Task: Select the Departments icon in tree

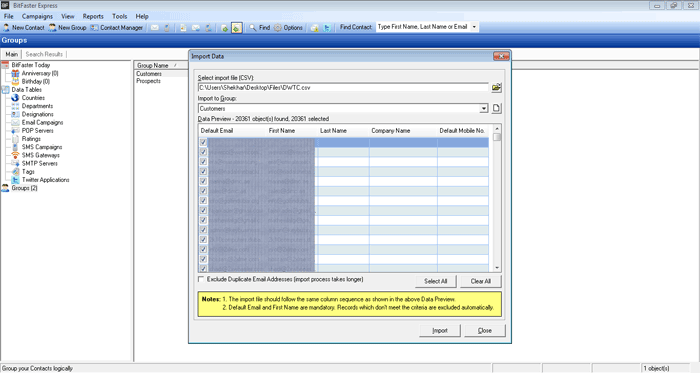Action: point(15,106)
